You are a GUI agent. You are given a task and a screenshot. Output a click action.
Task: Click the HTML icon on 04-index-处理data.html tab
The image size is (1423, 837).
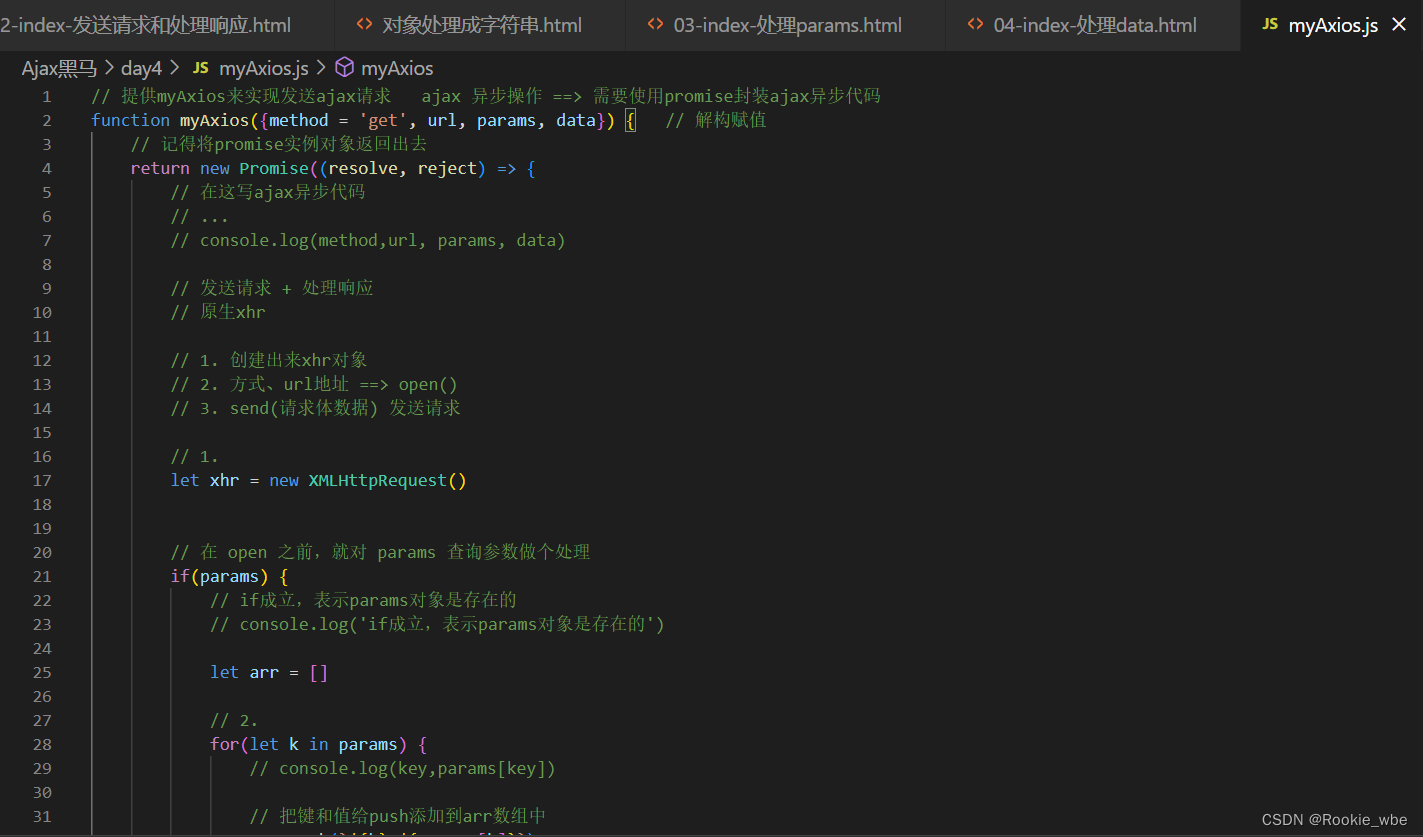[976, 25]
